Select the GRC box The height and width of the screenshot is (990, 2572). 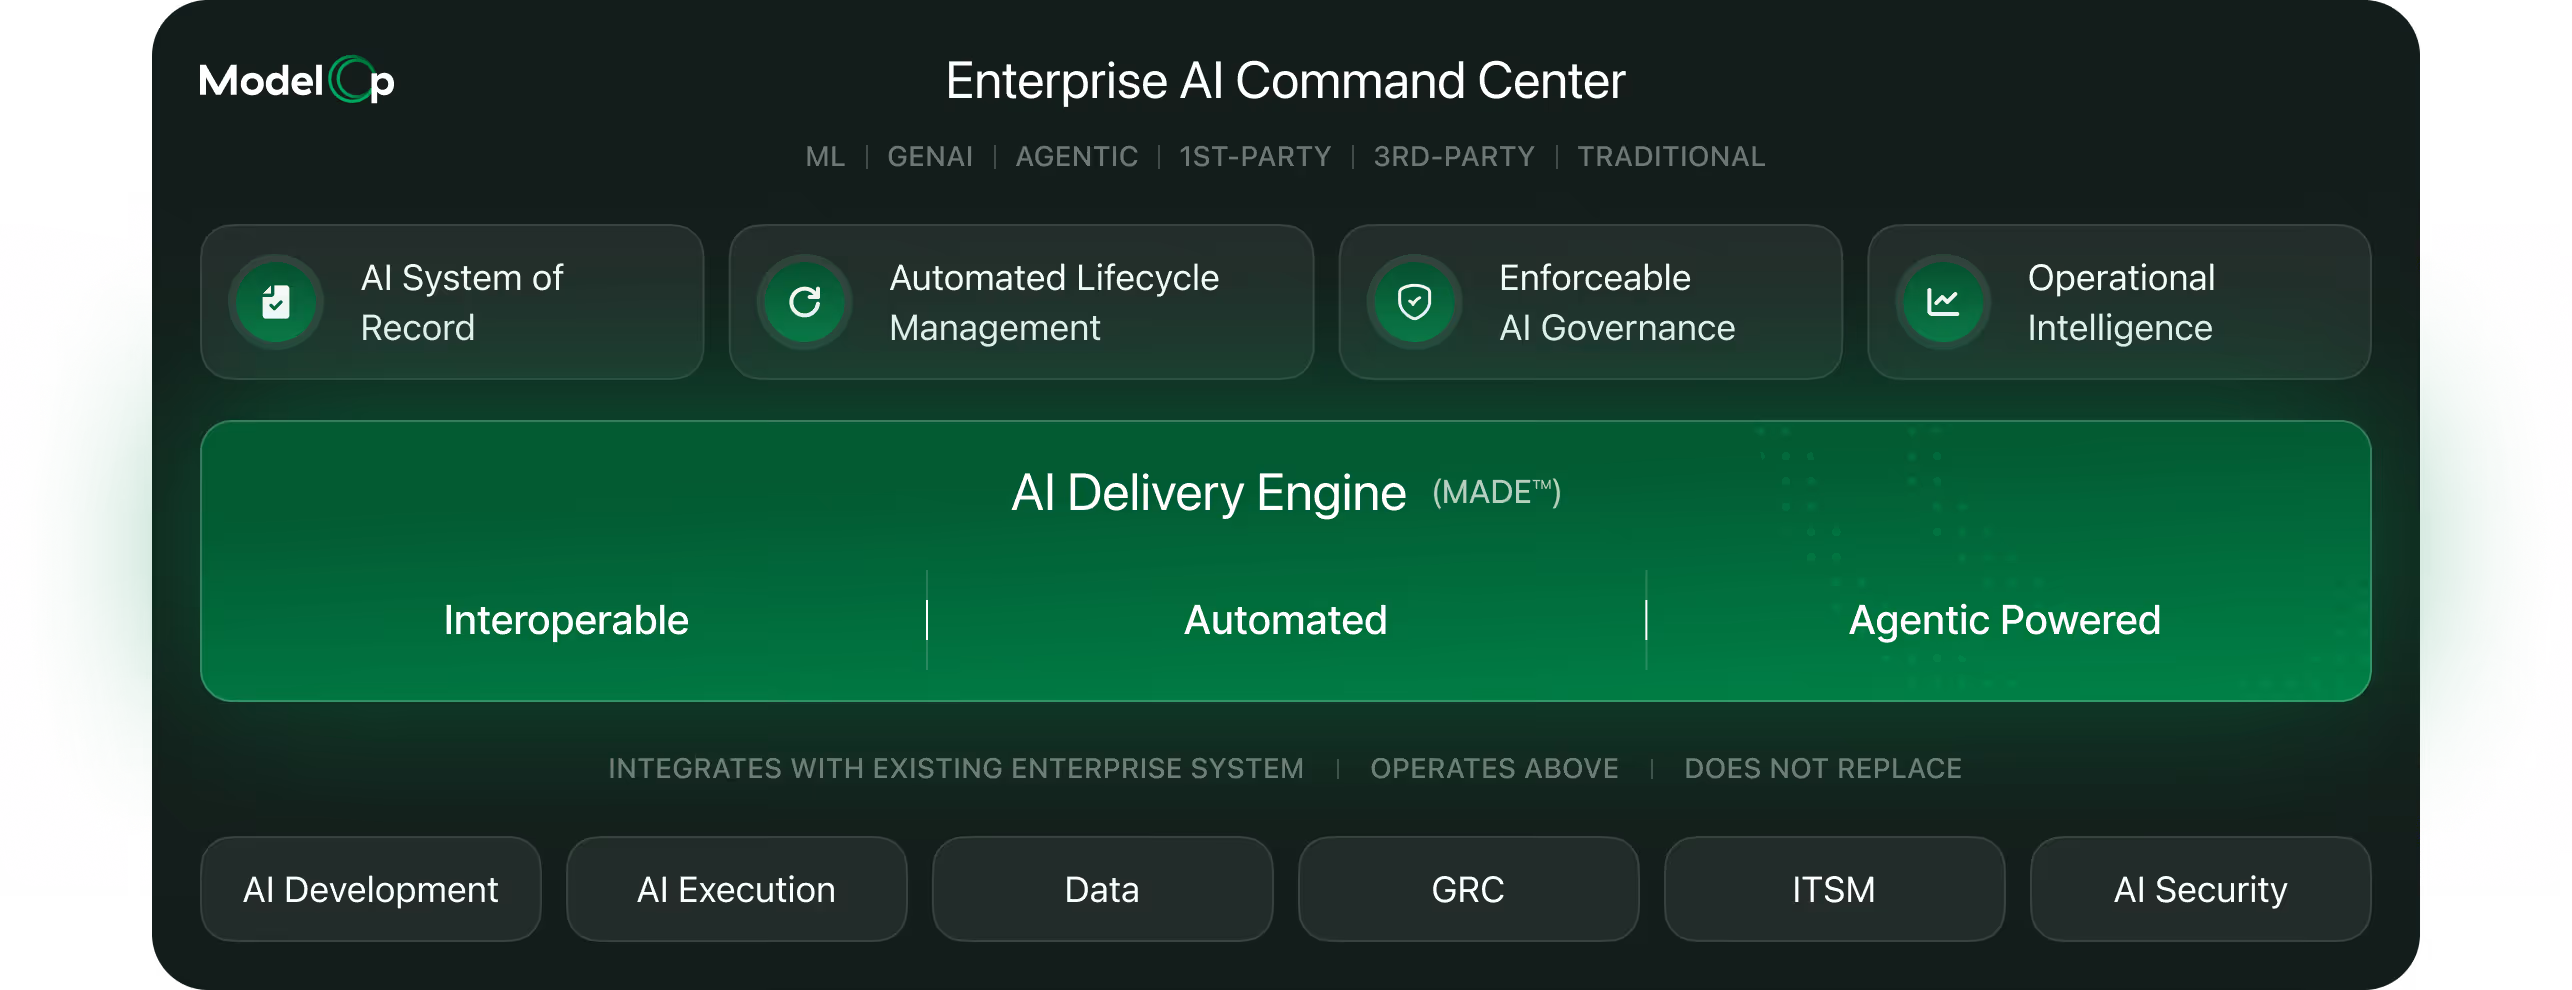[1469, 889]
